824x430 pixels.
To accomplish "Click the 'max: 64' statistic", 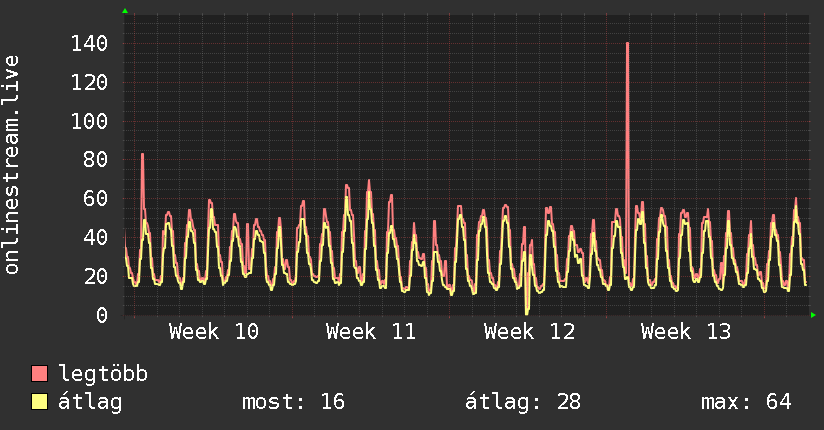I will (746, 402).
